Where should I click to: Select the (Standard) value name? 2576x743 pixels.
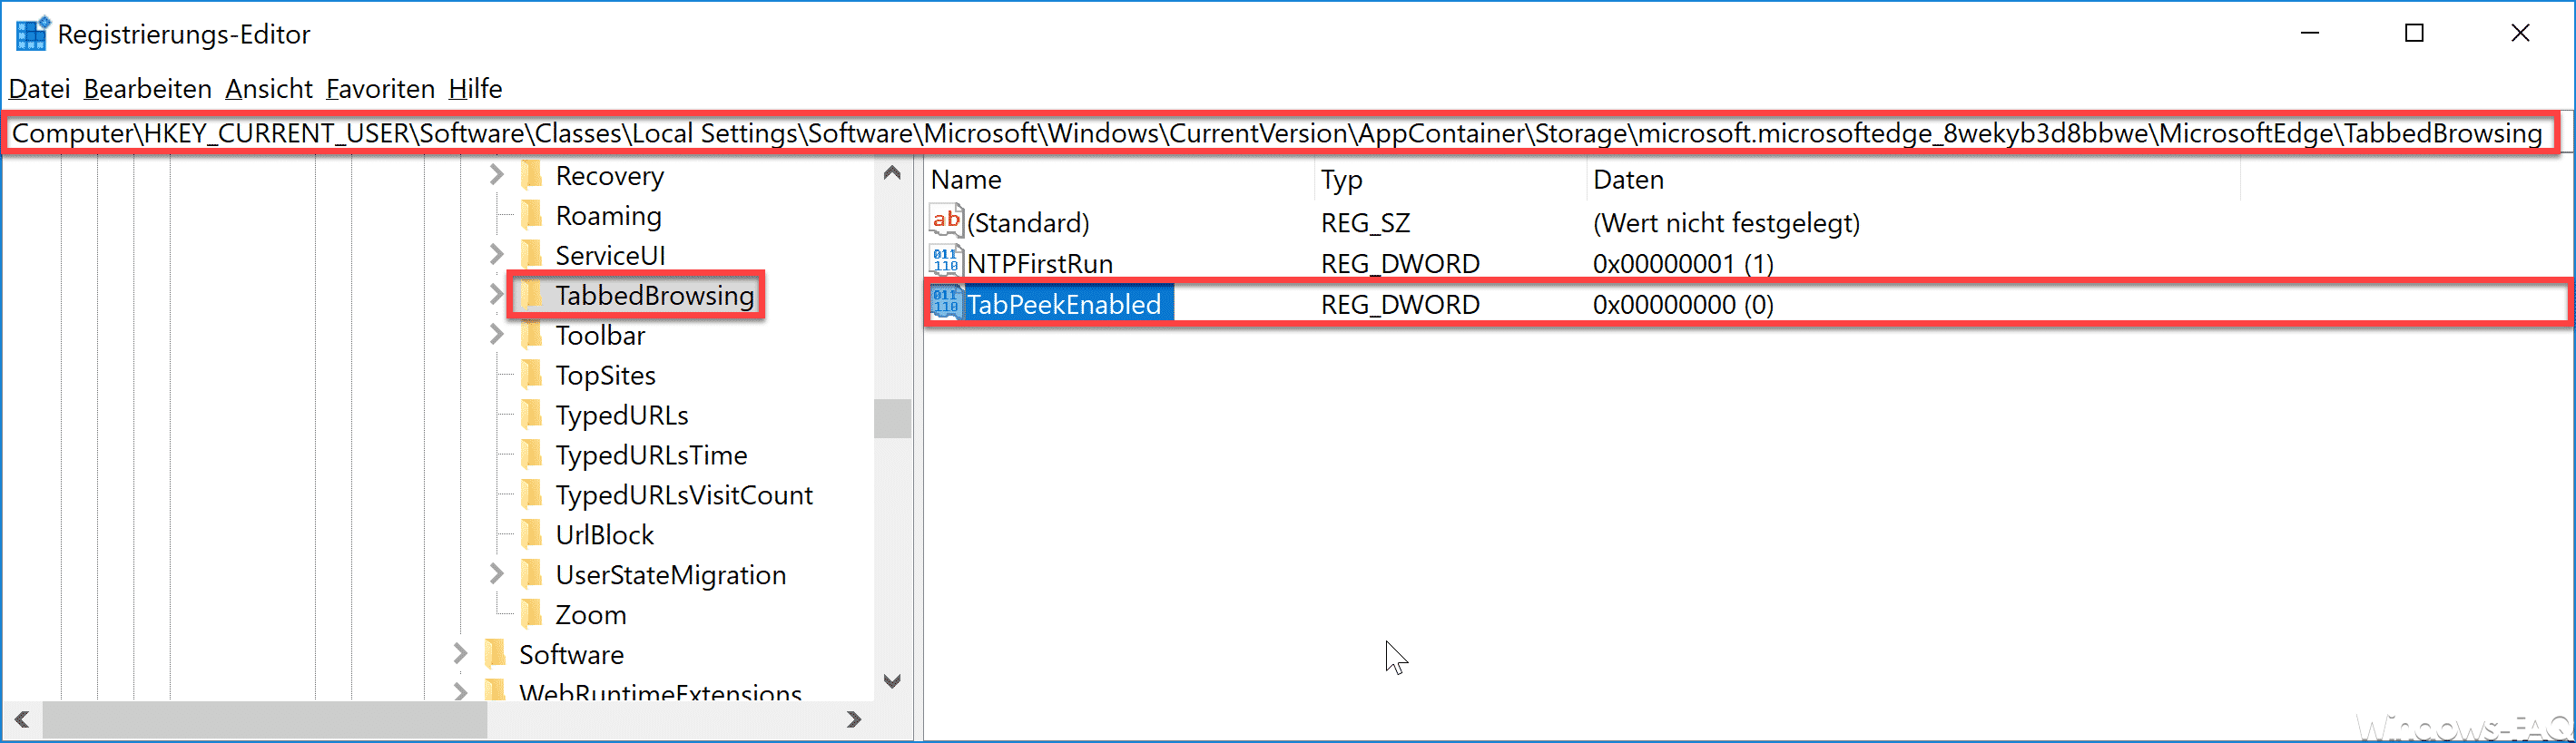coord(1028,223)
